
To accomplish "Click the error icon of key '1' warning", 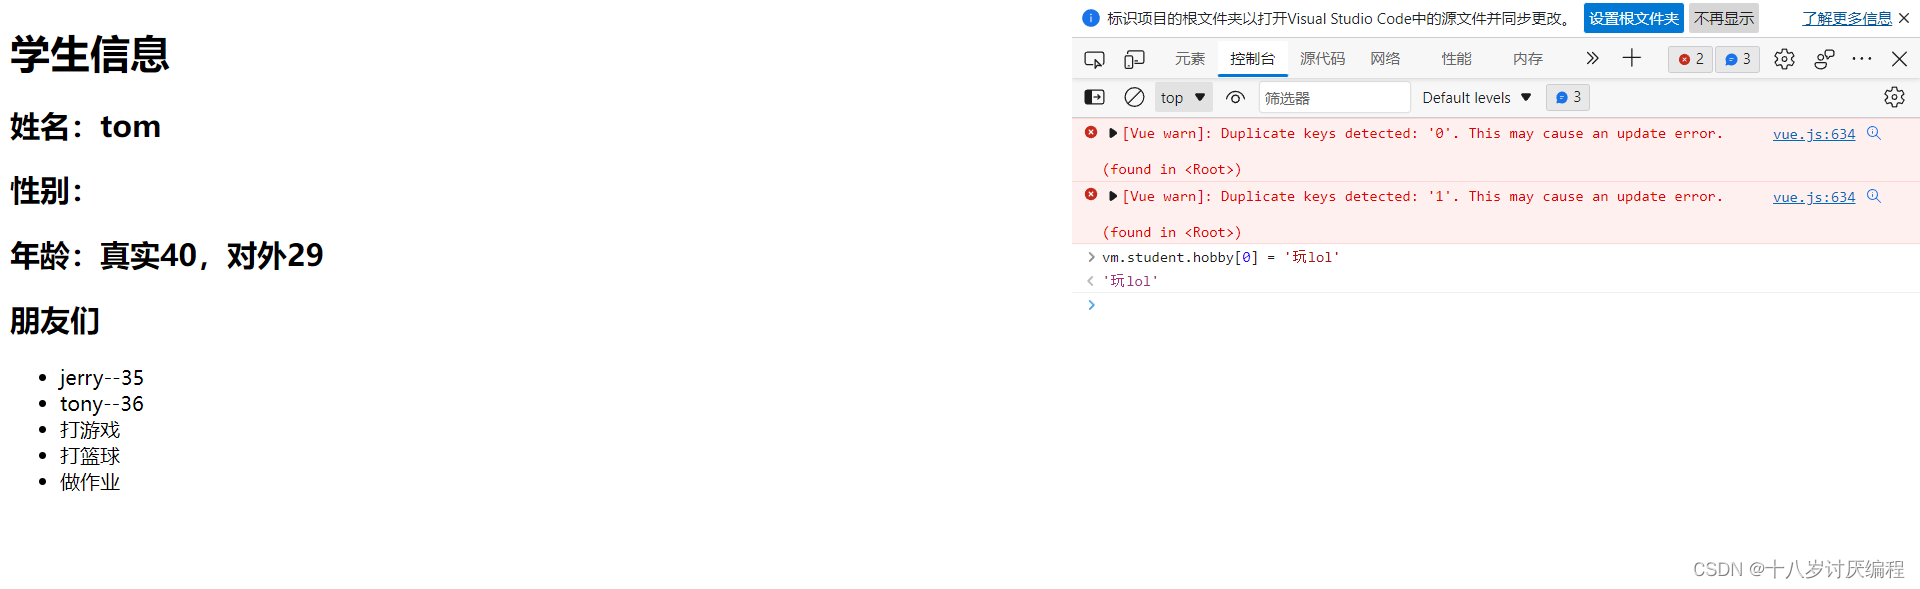I will coord(1091,194).
